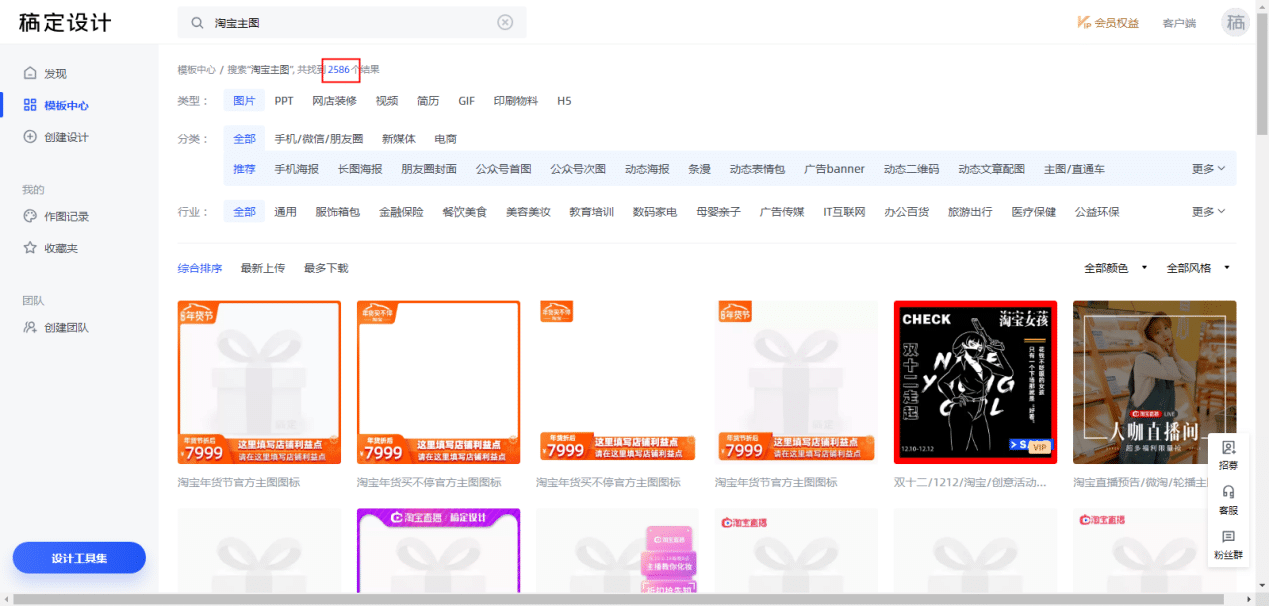
Task: Select the 简历 type tab
Action: pyautogui.click(x=428, y=101)
